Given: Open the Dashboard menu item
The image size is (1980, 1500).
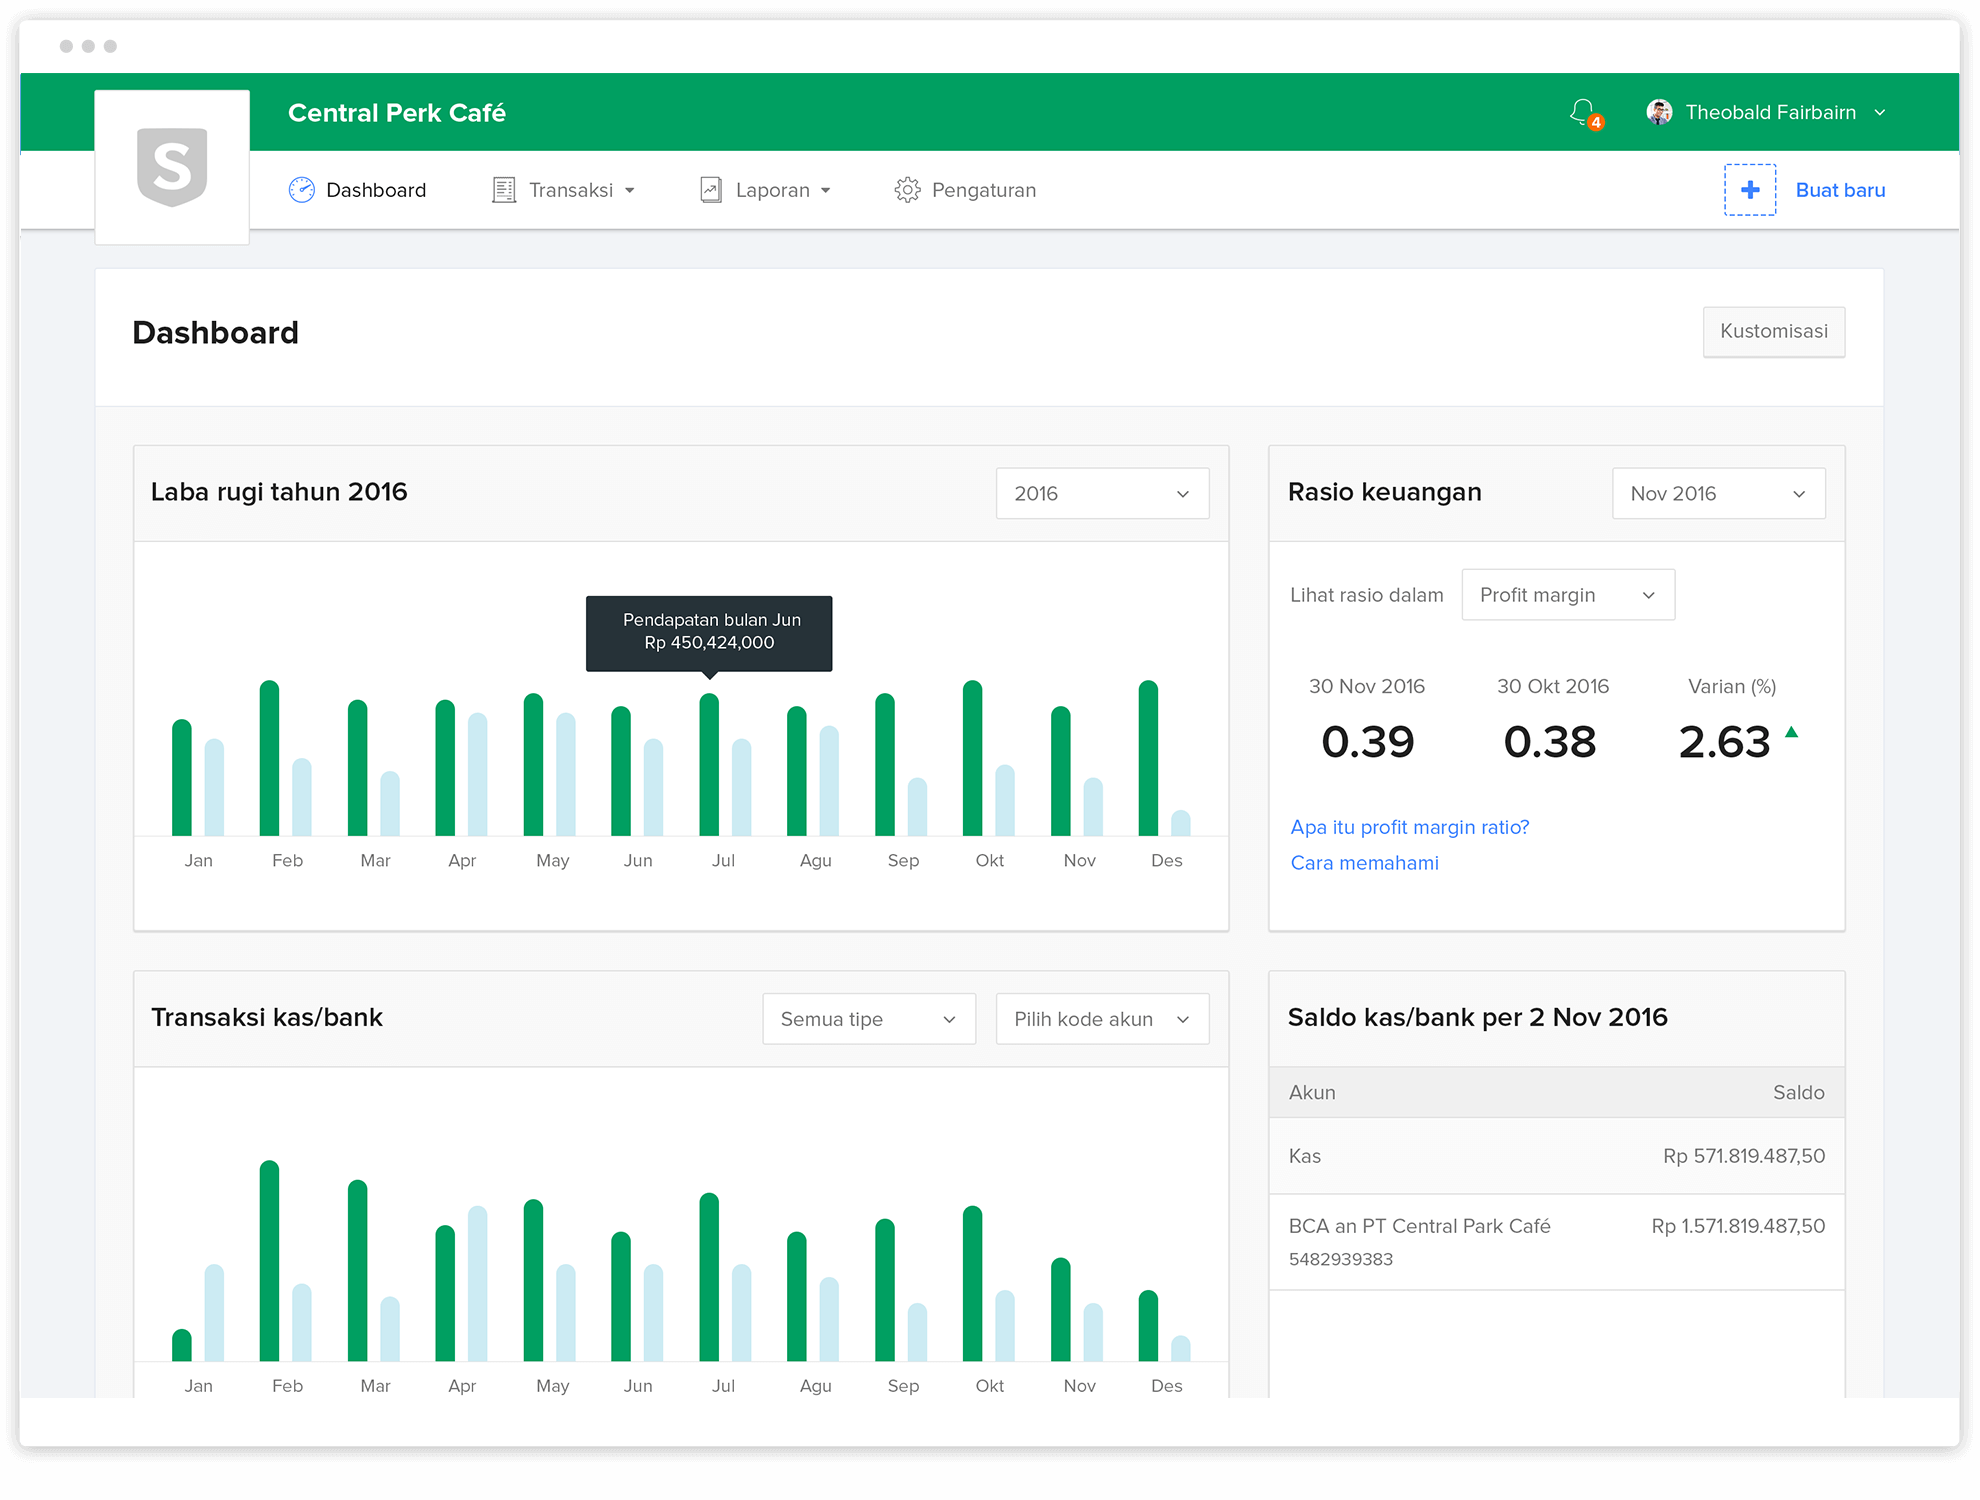Looking at the screenshot, I should pyautogui.click(x=358, y=190).
